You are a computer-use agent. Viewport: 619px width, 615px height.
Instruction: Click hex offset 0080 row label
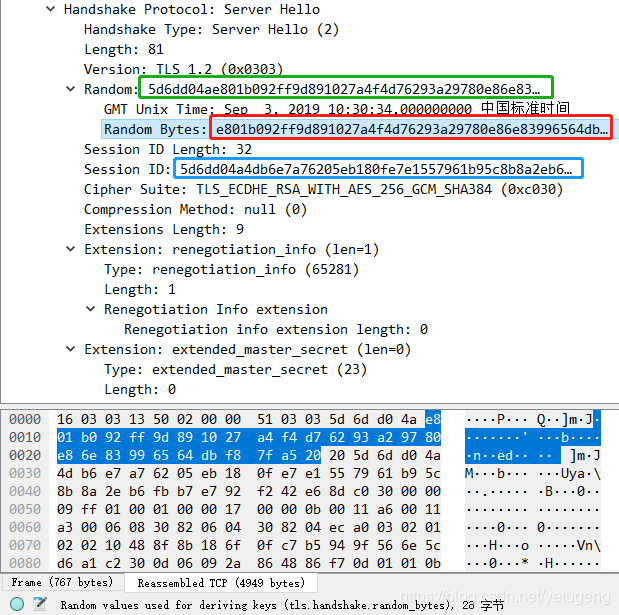pos(25,563)
